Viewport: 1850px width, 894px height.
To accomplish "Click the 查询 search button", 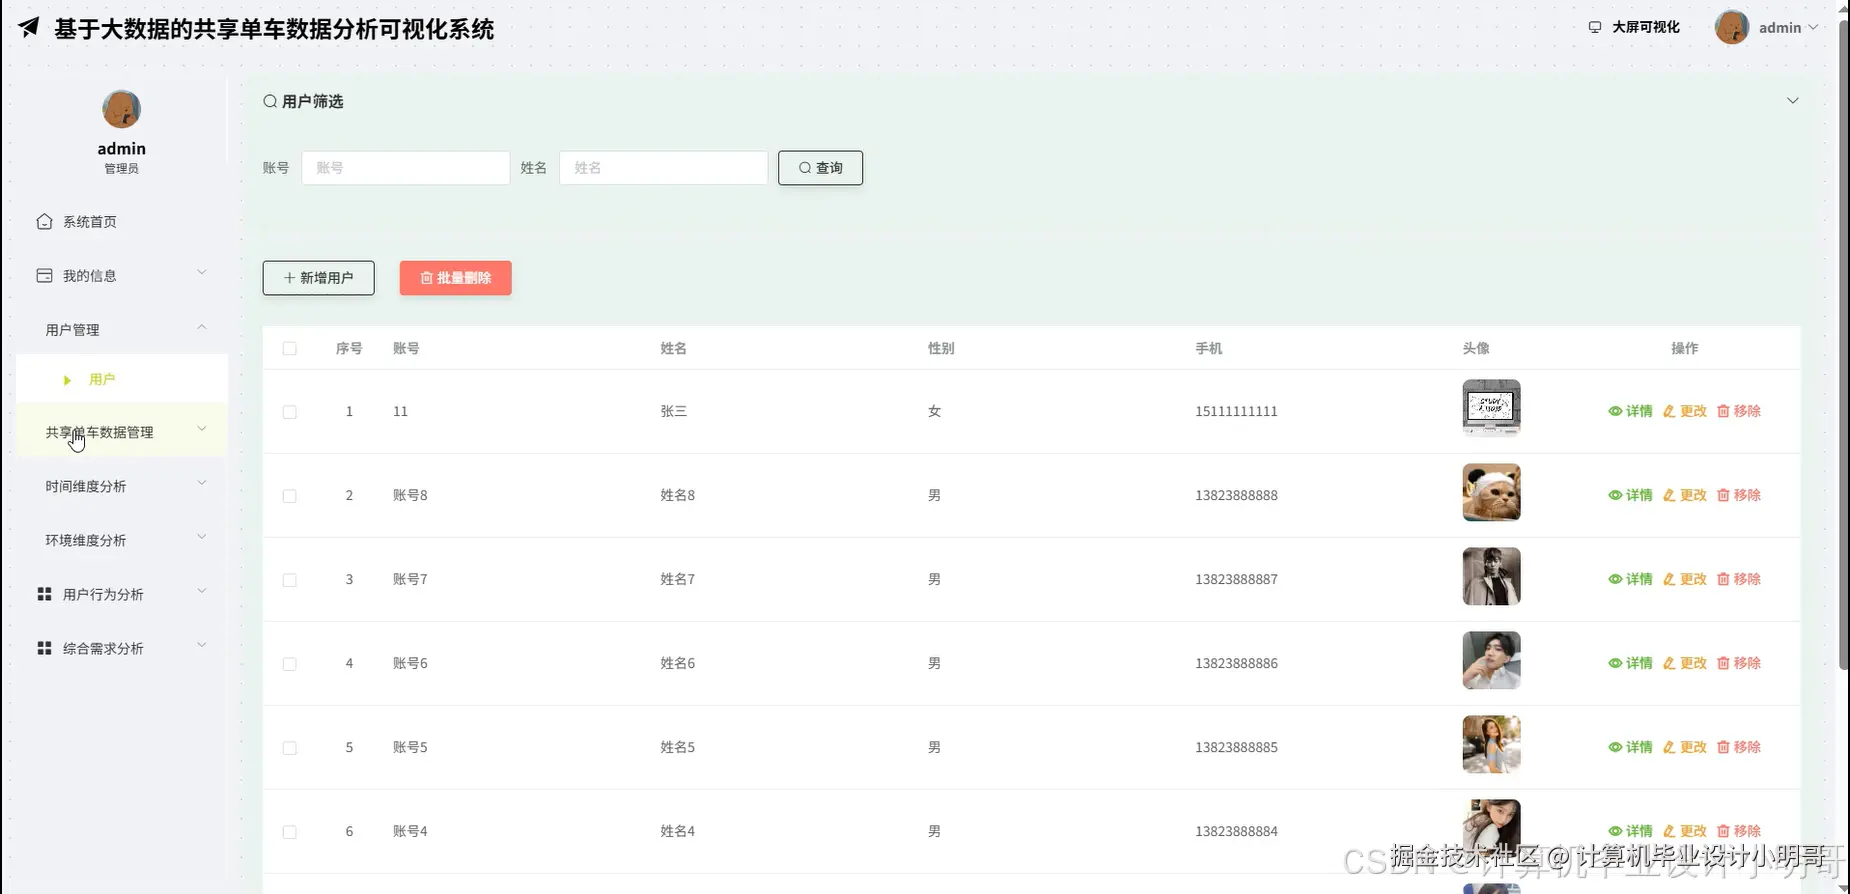I will (x=820, y=168).
